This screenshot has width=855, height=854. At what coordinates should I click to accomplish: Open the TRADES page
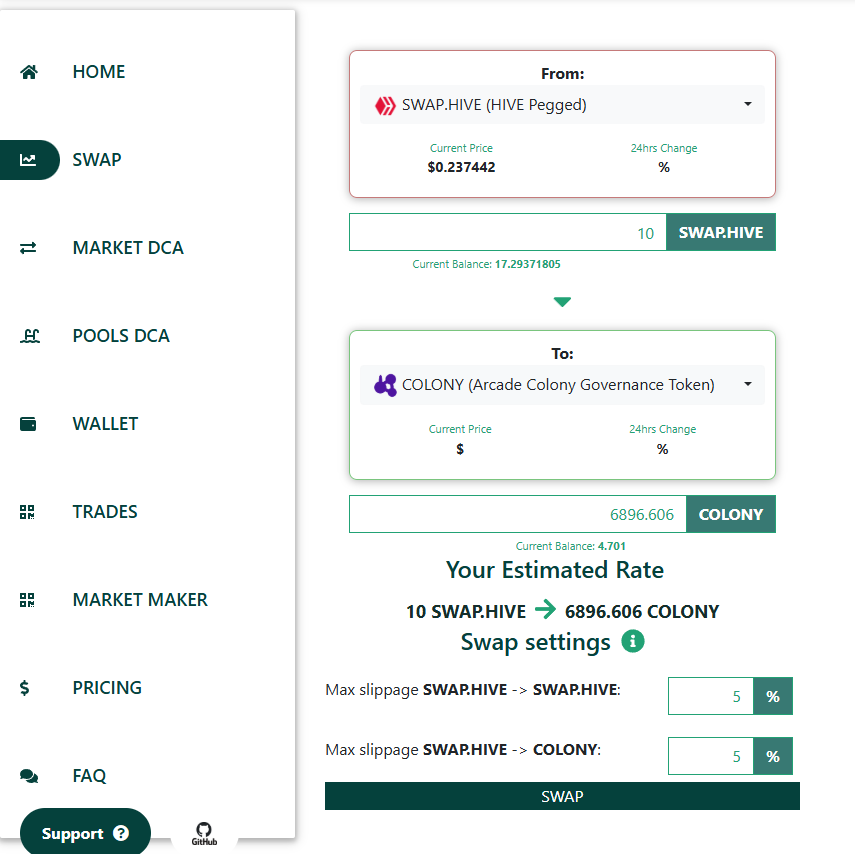point(105,512)
